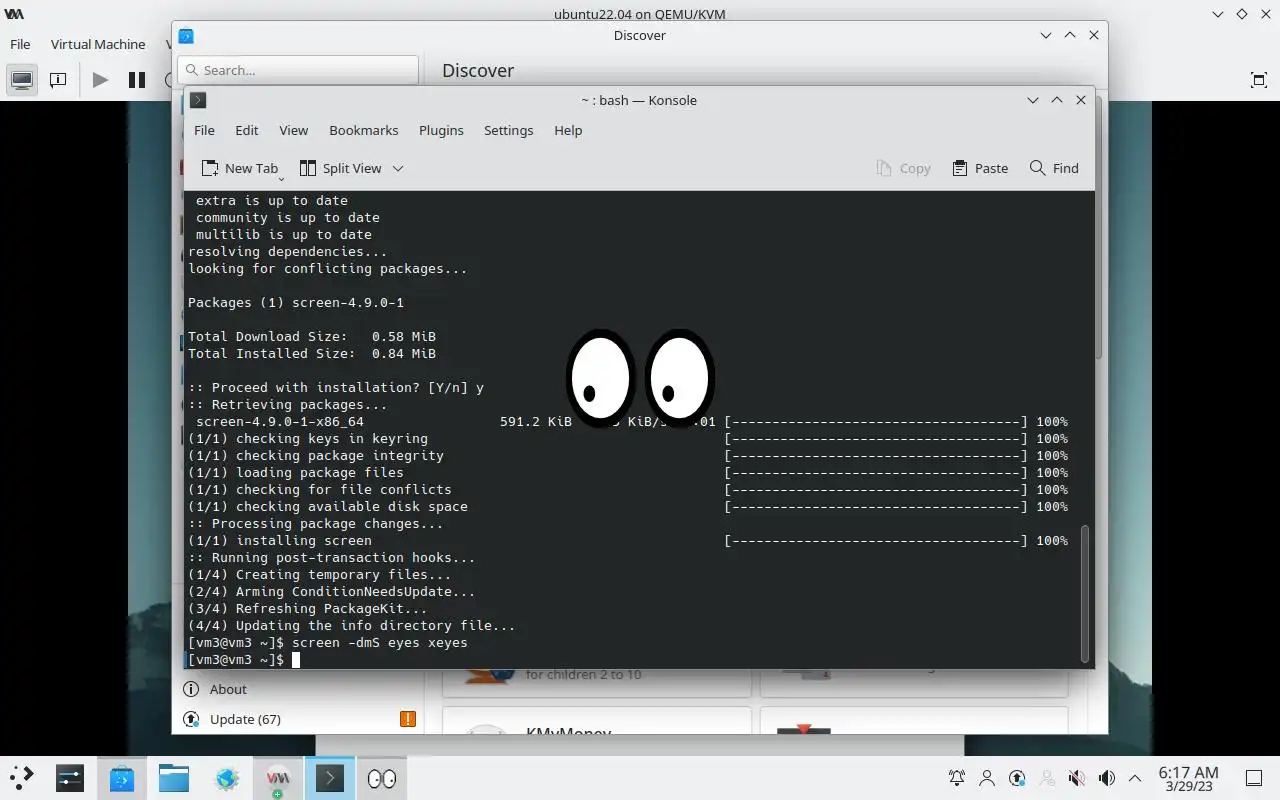The width and height of the screenshot is (1280, 800).
Task: Switch to Discover from taskbar icon
Action: tap(122, 777)
